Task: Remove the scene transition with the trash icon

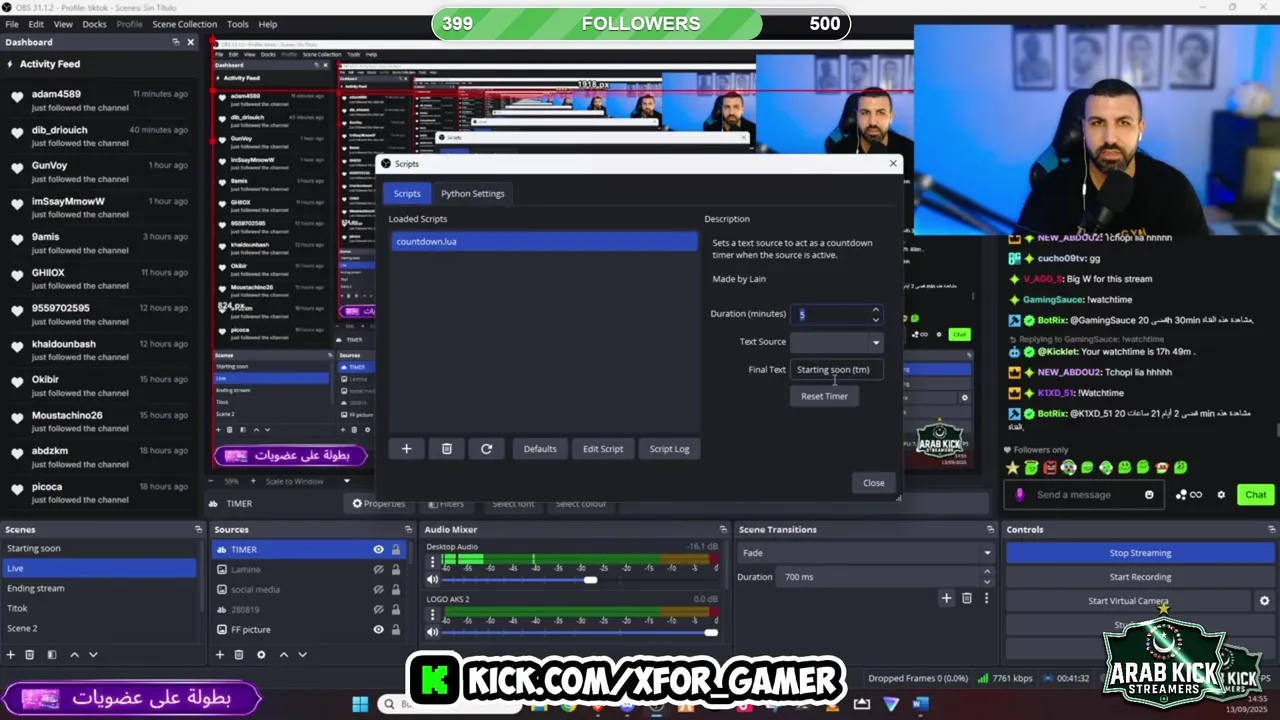Action: [x=966, y=598]
